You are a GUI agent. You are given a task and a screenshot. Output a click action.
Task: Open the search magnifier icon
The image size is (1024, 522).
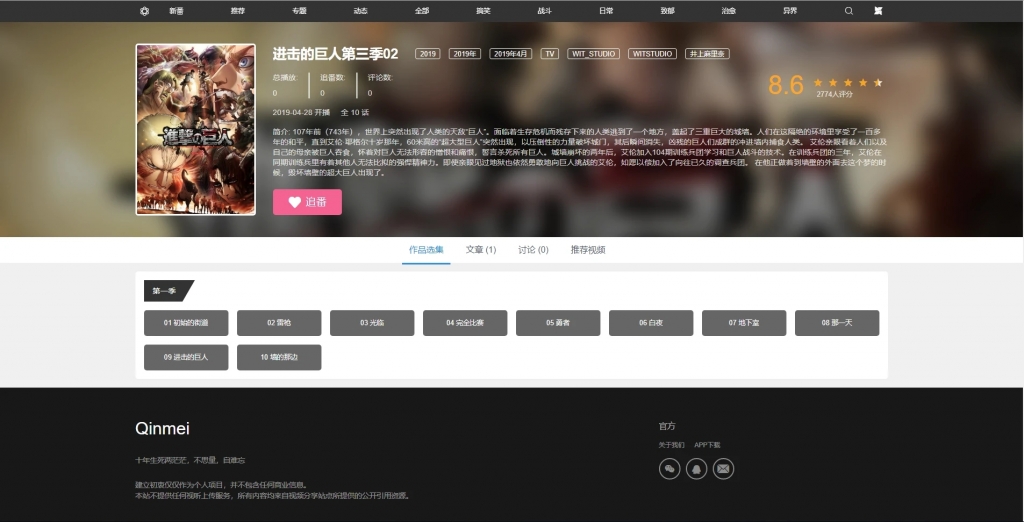coord(849,11)
